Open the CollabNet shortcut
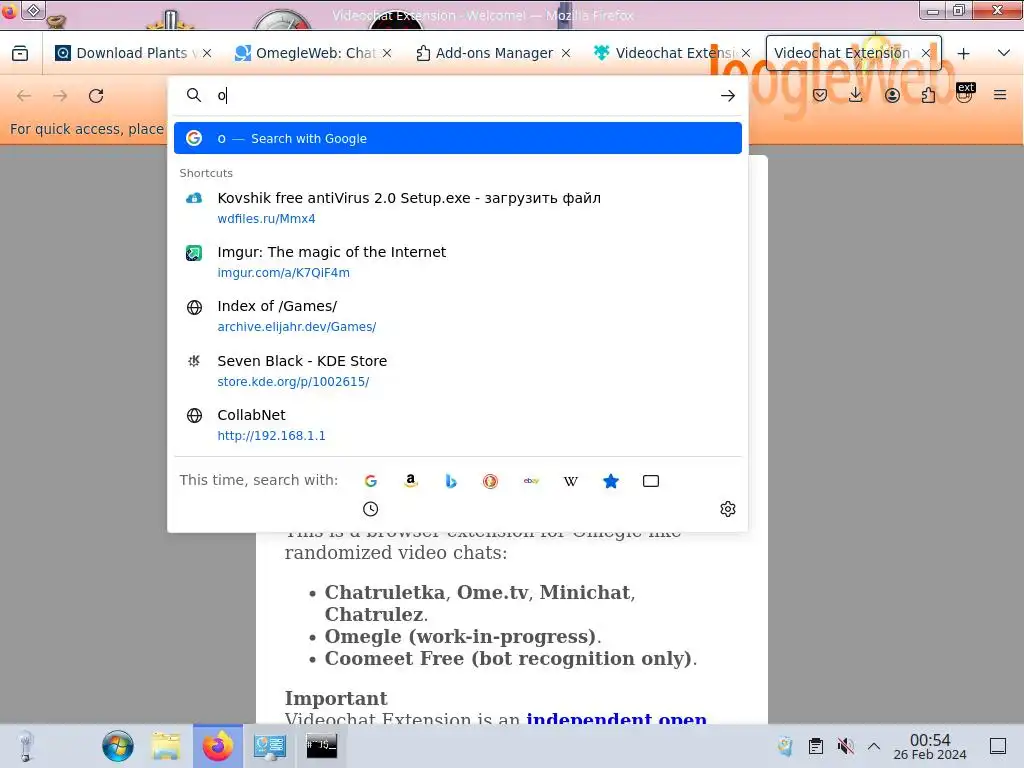This screenshot has width=1024, height=768. pos(458,425)
